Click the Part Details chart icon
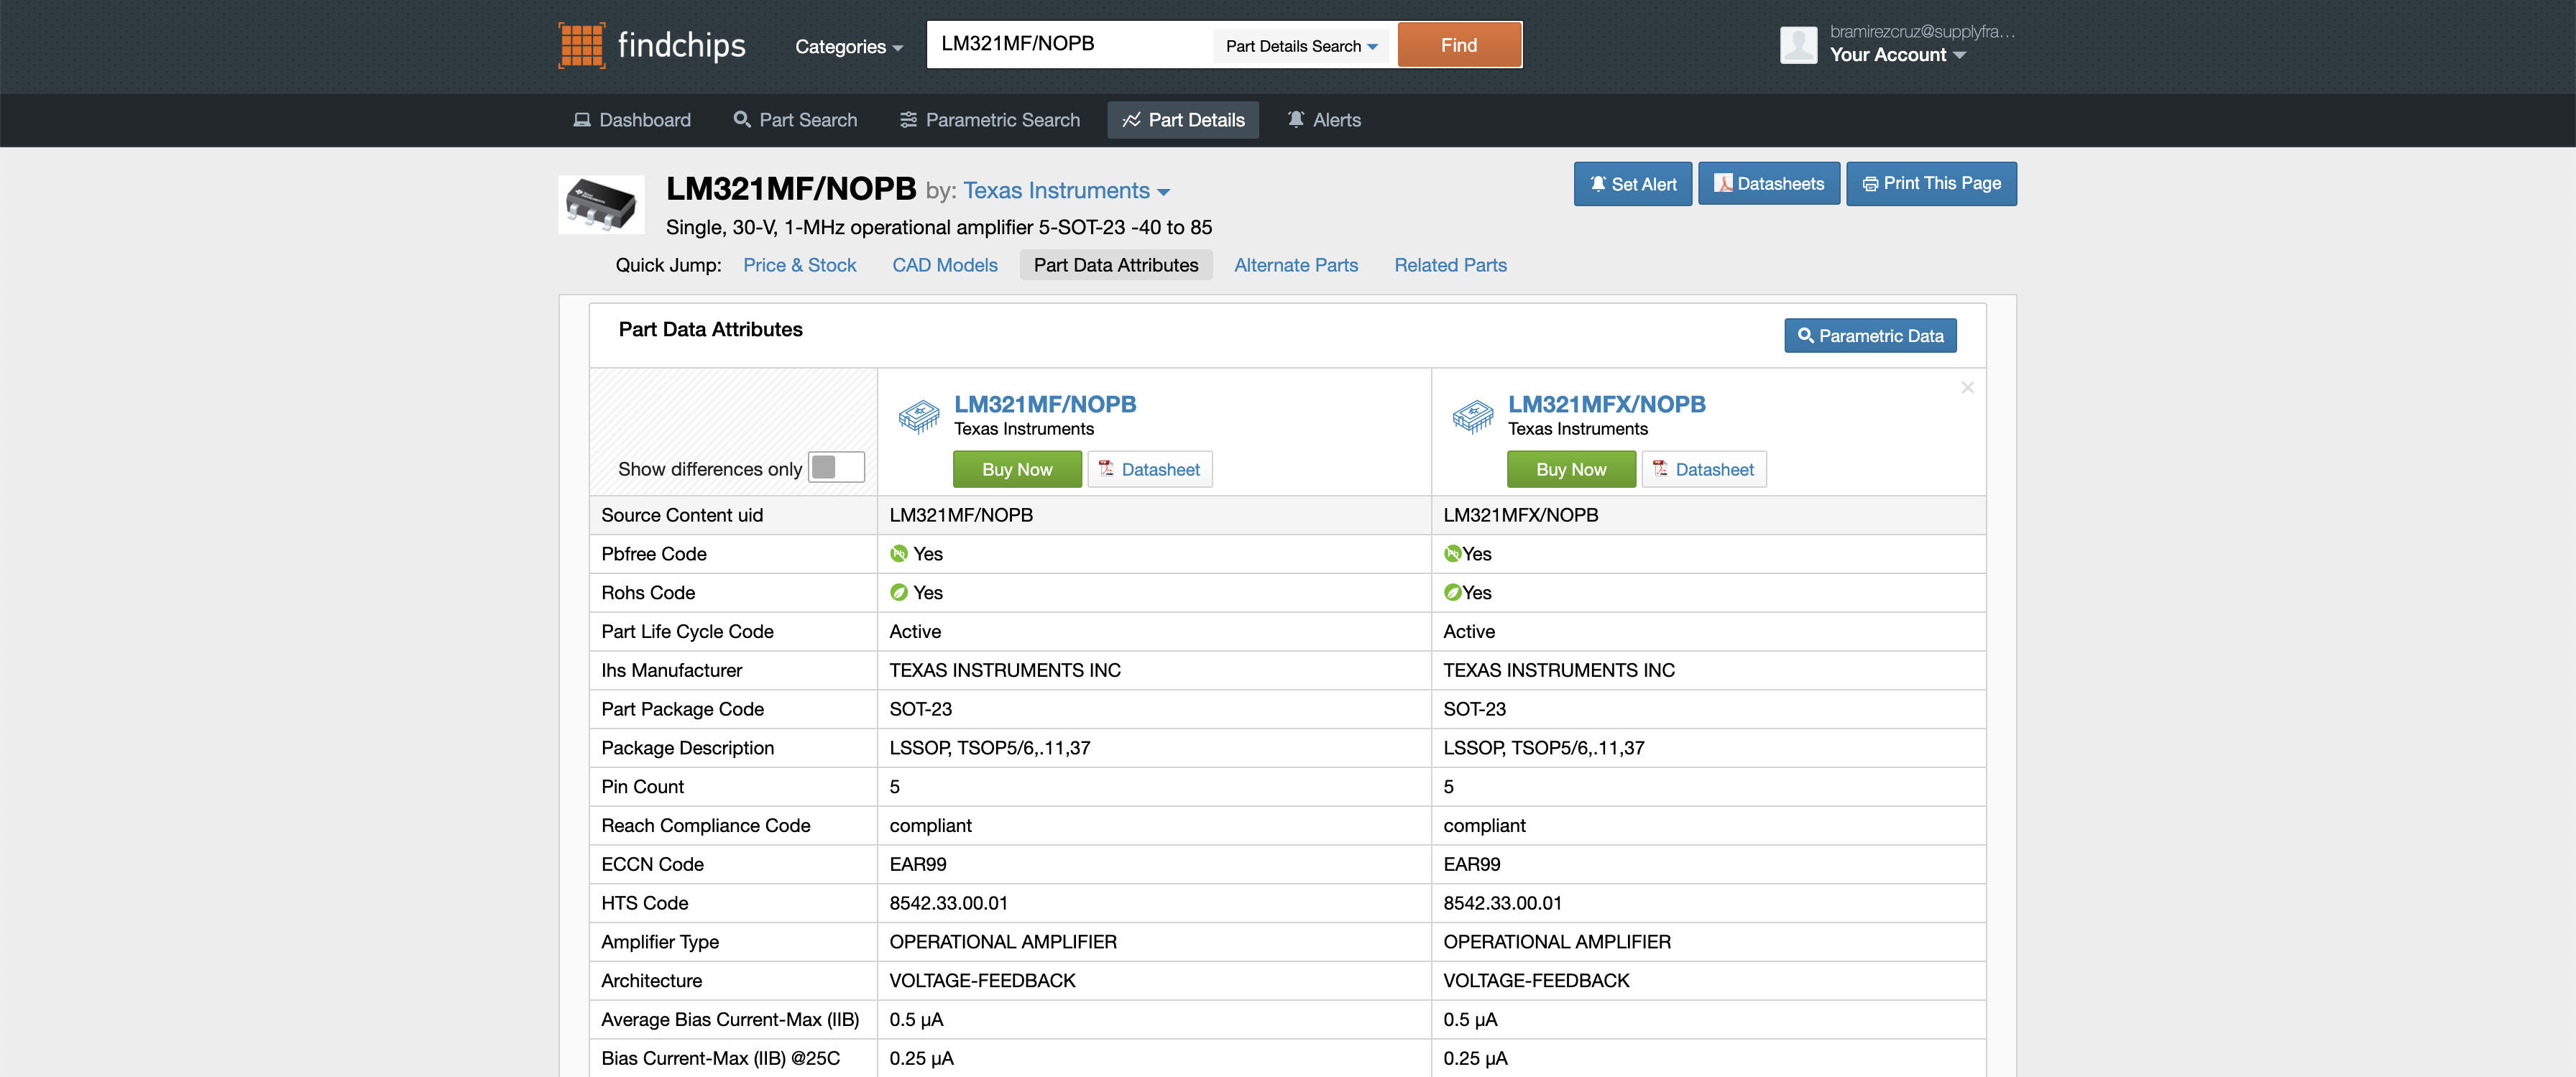Image resolution: width=2576 pixels, height=1077 pixels. pos(1131,120)
